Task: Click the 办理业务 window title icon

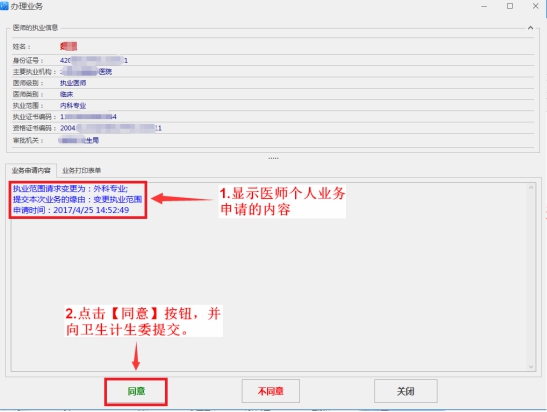Action: point(4,6)
